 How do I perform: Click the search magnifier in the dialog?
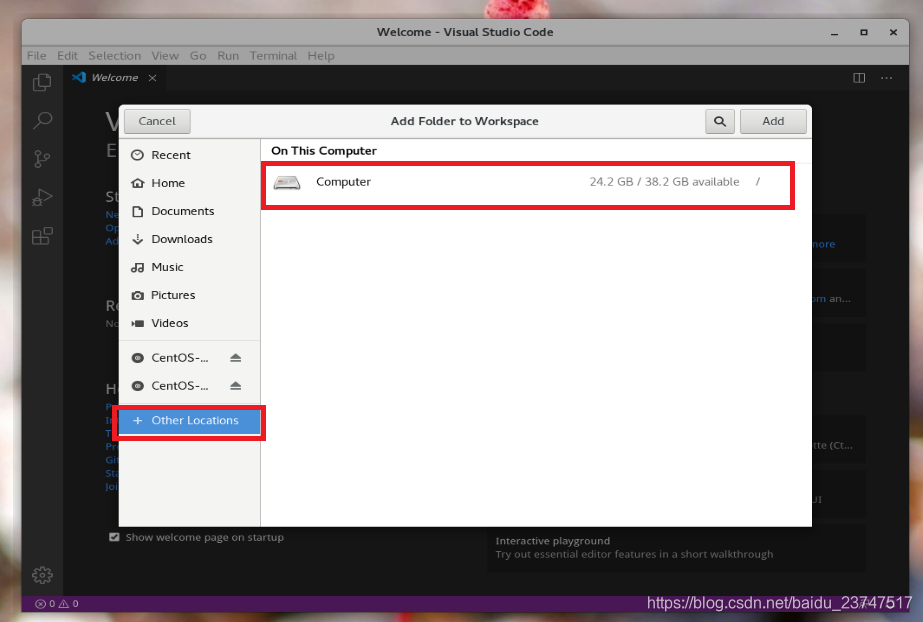click(719, 121)
